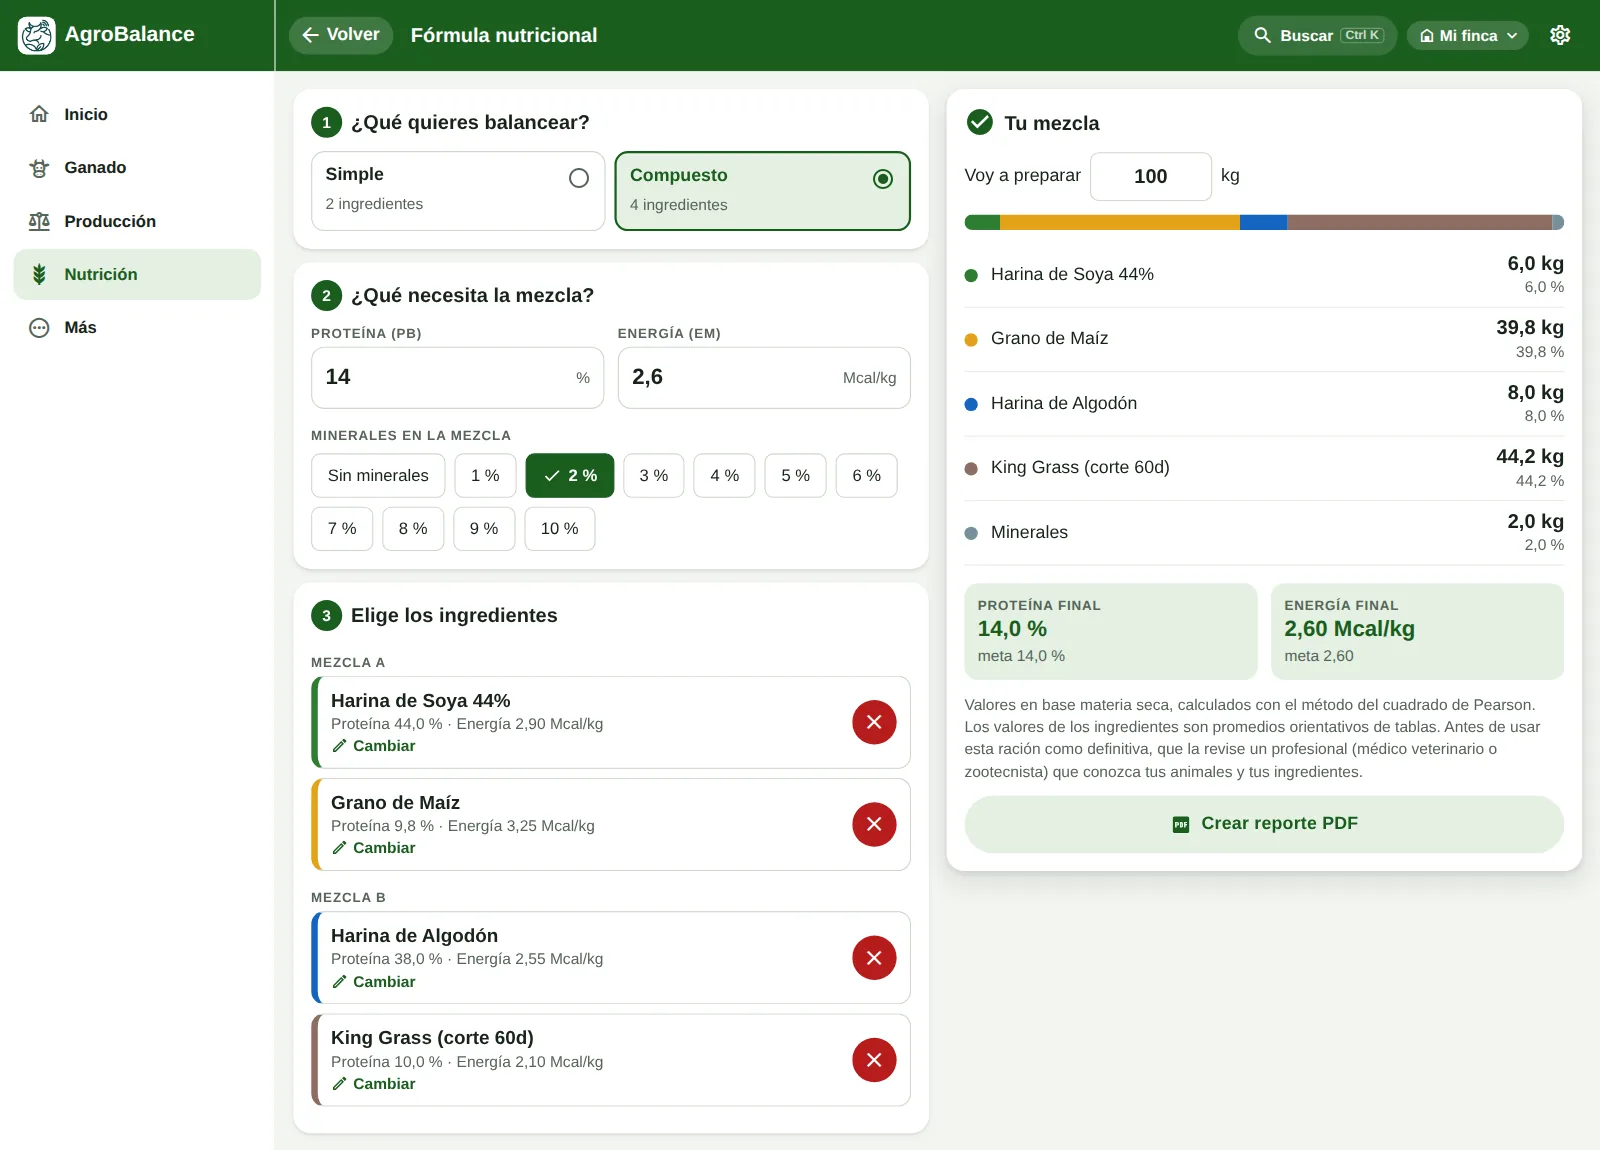The width and height of the screenshot is (1600, 1150).
Task: Set minerals to 10 %
Action: [560, 528]
